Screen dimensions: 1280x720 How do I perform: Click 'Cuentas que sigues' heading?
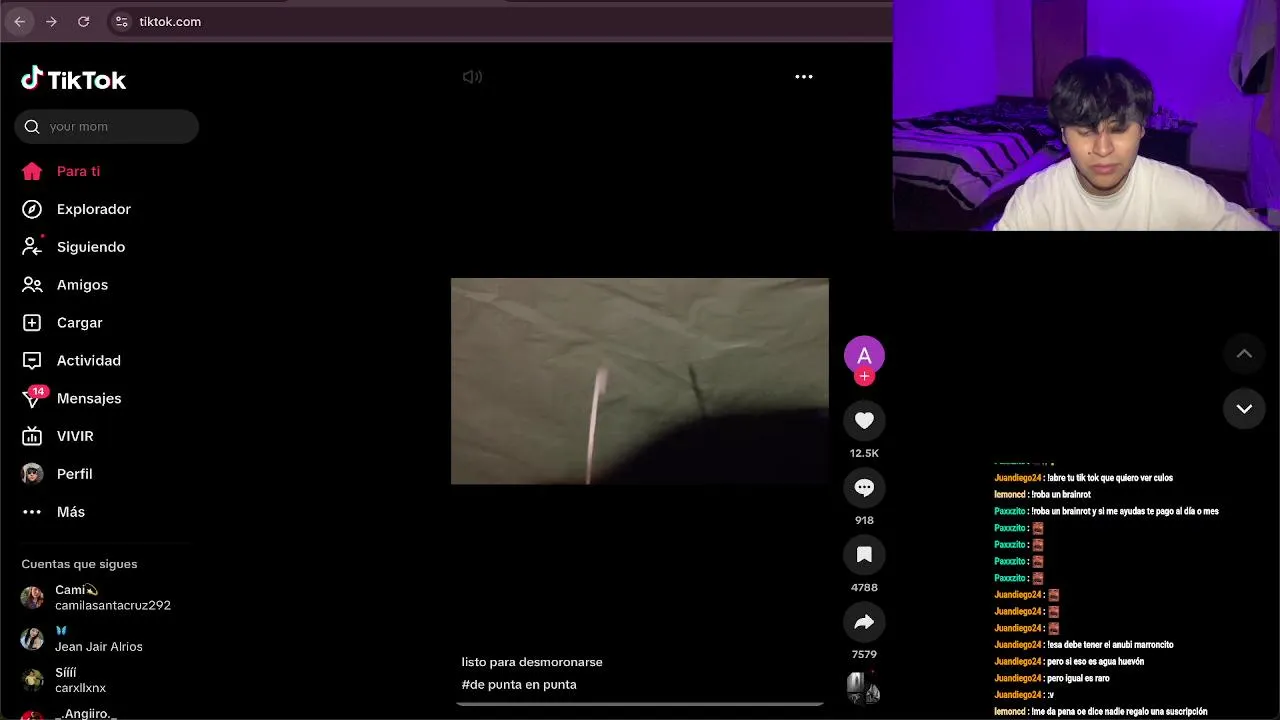coord(79,564)
